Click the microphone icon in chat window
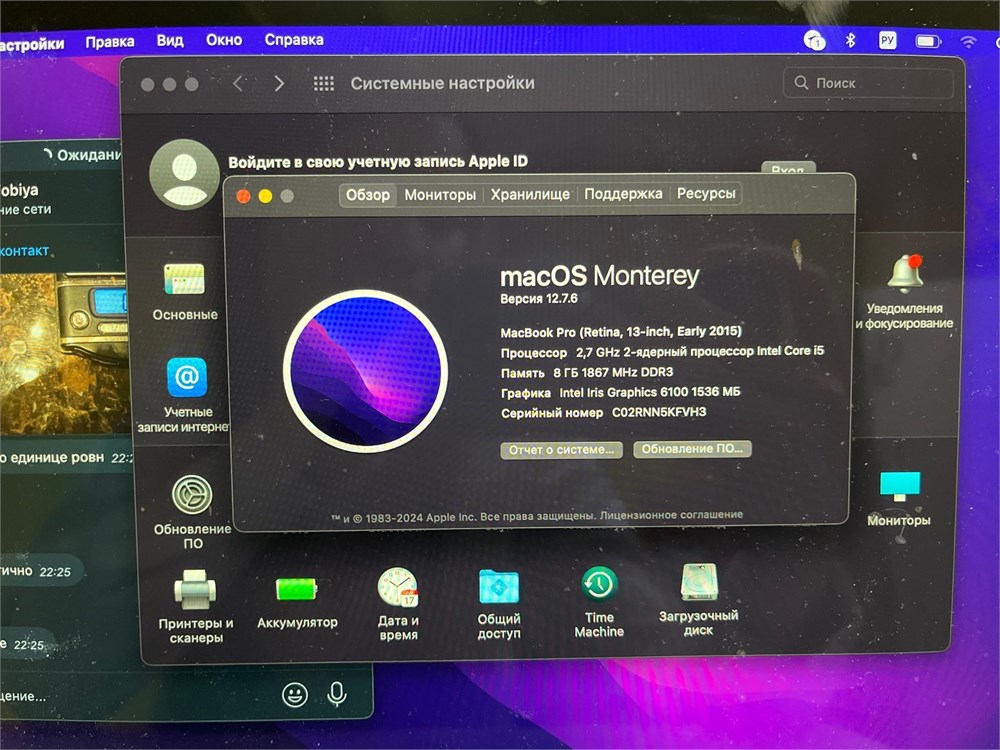The height and width of the screenshot is (750, 1000). pyautogui.click(x=337, y=694)
